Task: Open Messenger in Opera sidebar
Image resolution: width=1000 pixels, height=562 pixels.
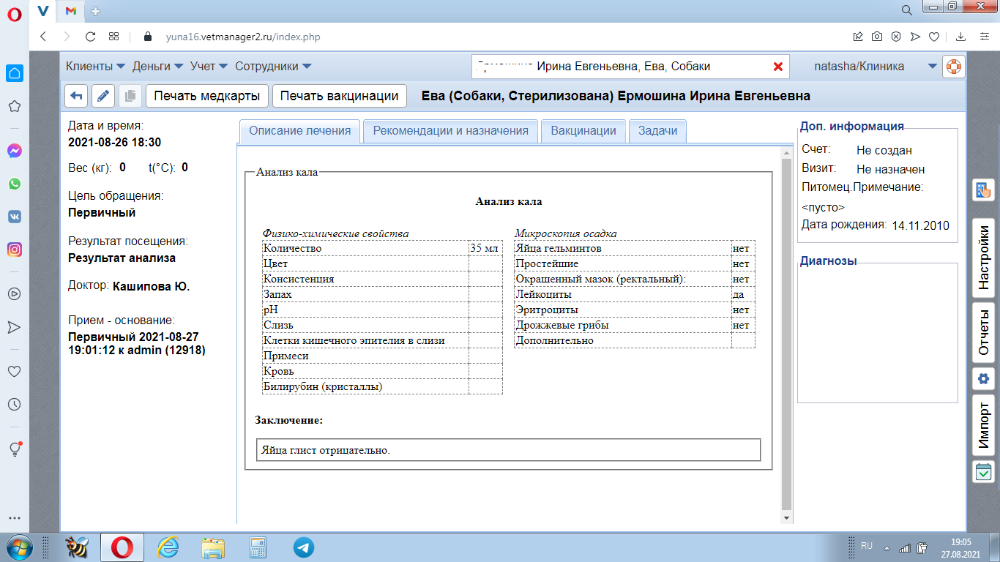Action: (15, 151)
